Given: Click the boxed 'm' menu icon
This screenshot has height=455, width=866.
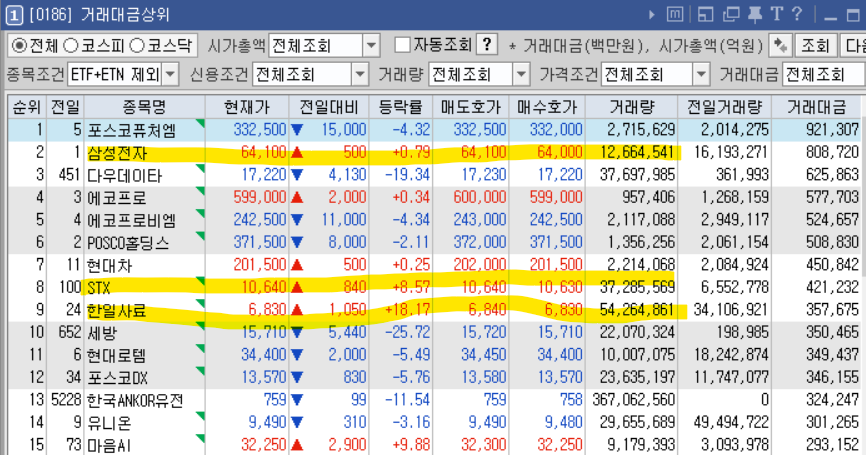Looking at the screenshot, I should (x=675, y=14).
